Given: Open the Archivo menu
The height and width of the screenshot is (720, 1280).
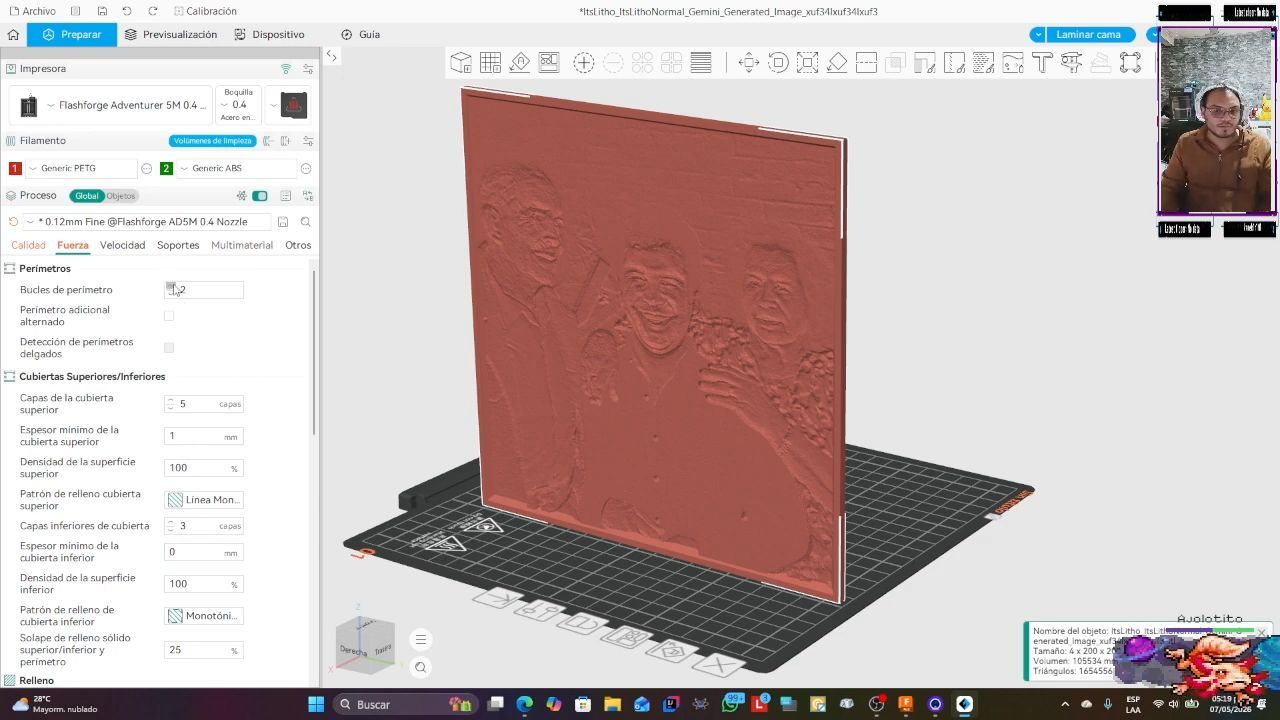Looking at the screenshot, I should coord(32,11).
